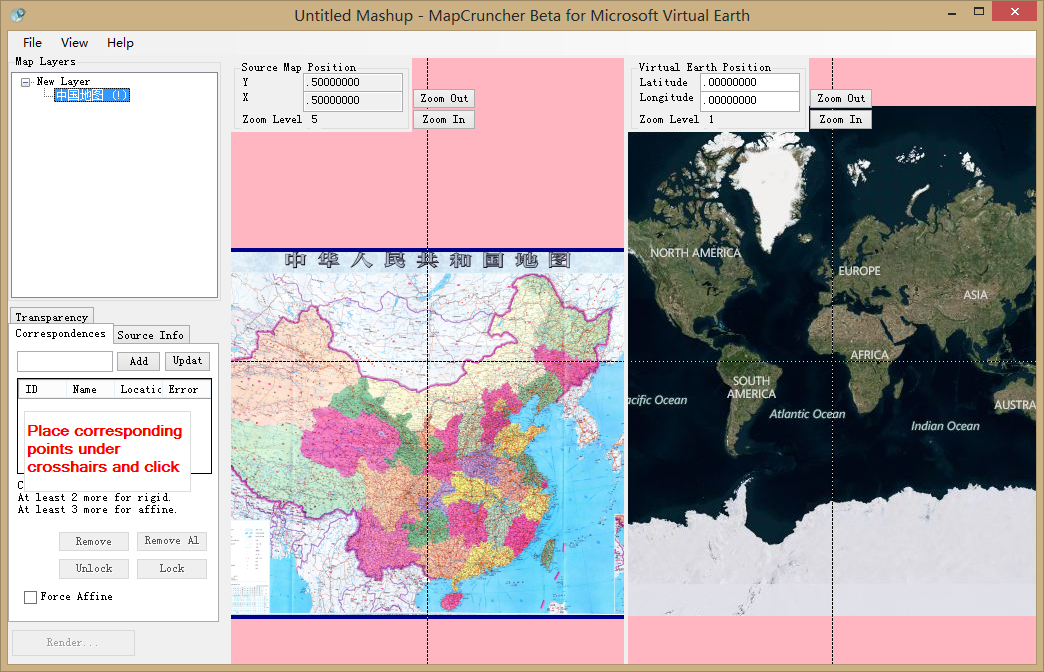The image size is (1044, 672).
Task: Minimize the MapCruncher window
Action: pyautogui.click(x=952, y=12)
